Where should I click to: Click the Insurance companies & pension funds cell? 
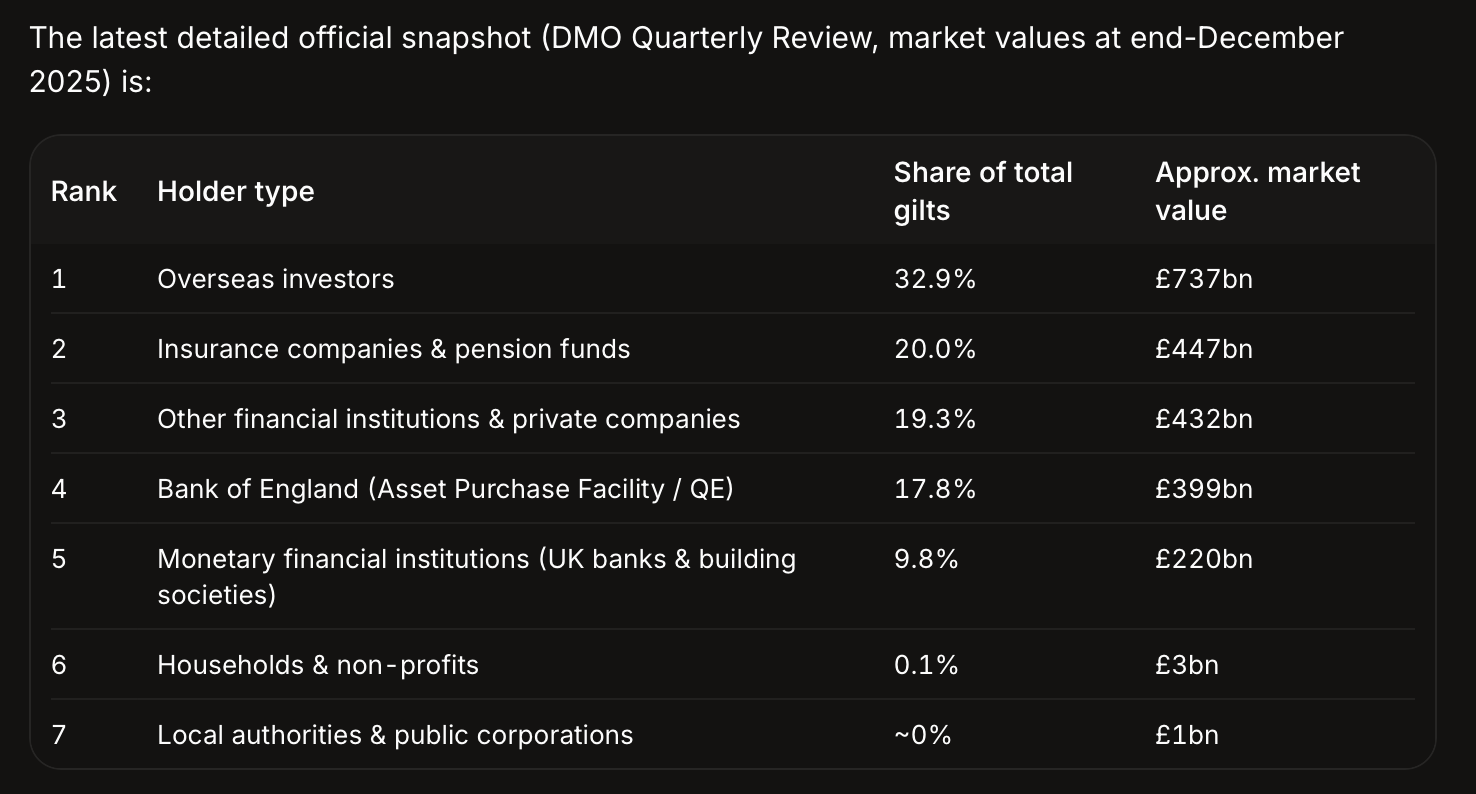394,348
